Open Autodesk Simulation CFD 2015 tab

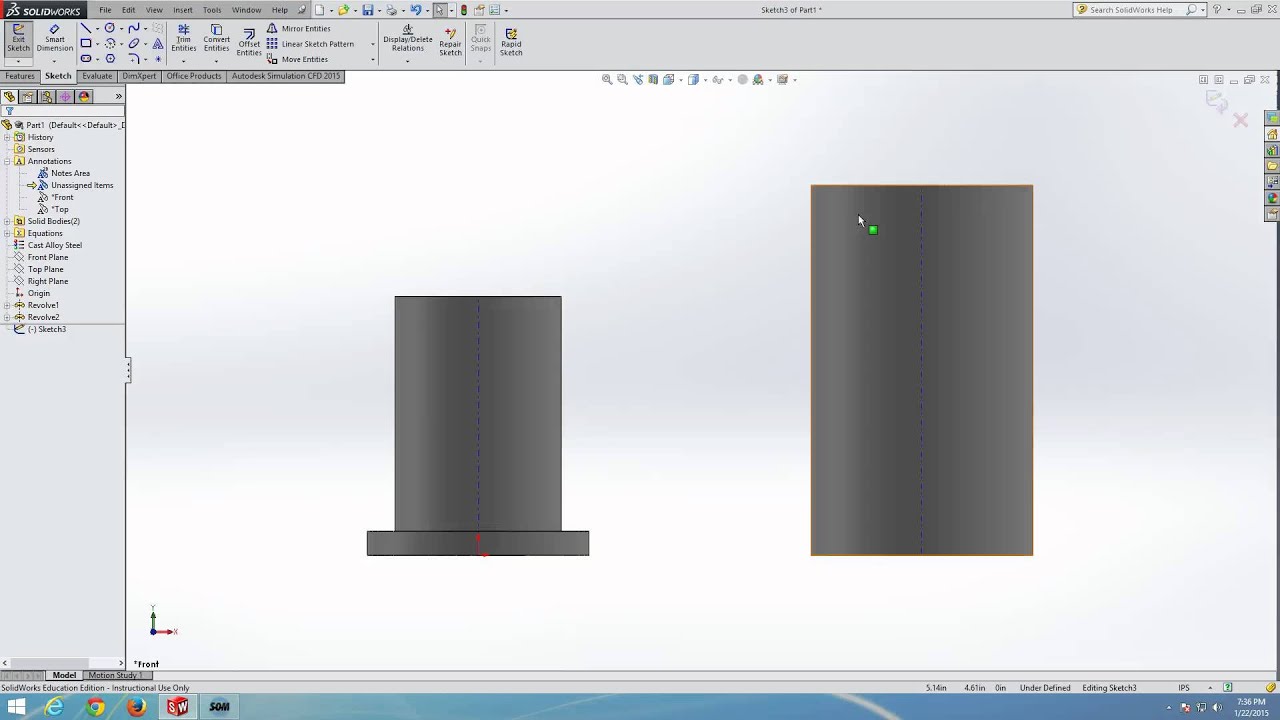[286, 76]
